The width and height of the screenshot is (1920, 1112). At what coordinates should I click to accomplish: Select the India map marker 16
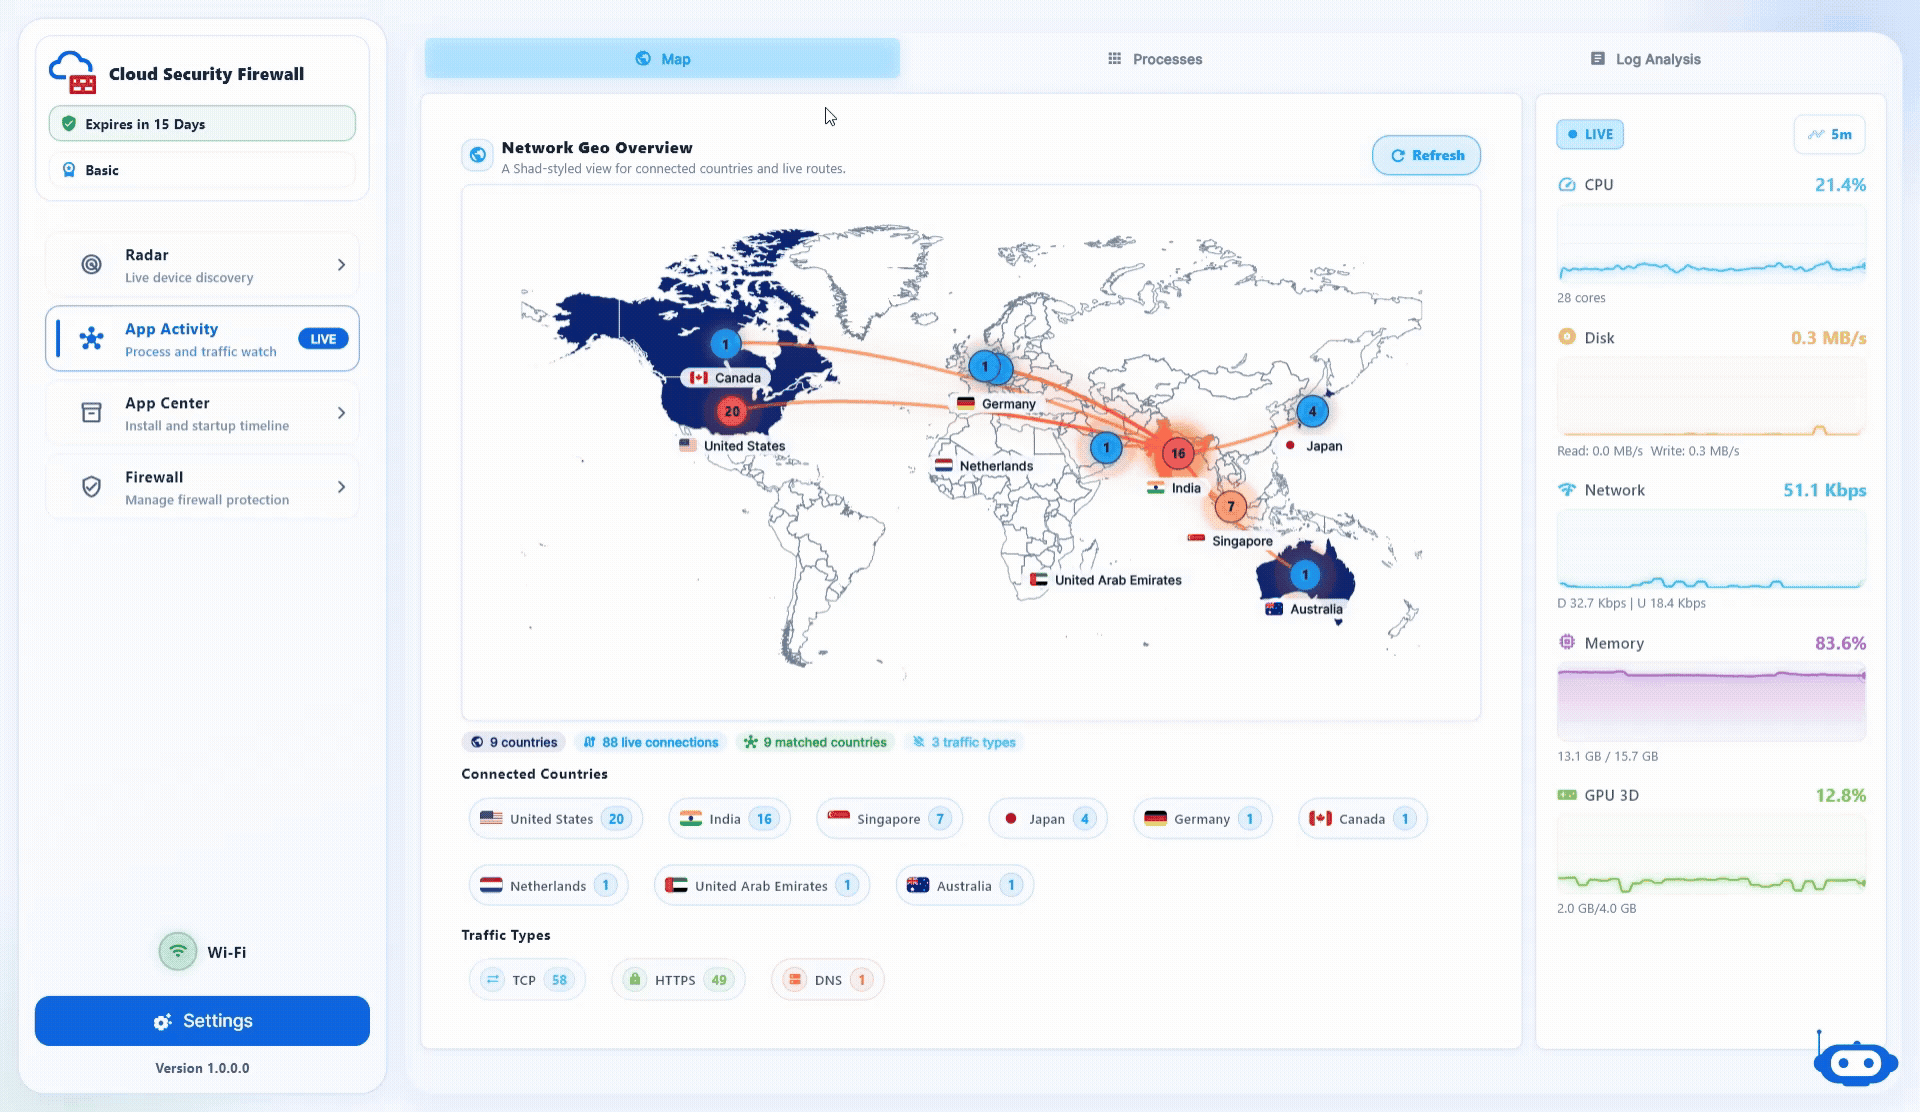[x=1178, y=453]
